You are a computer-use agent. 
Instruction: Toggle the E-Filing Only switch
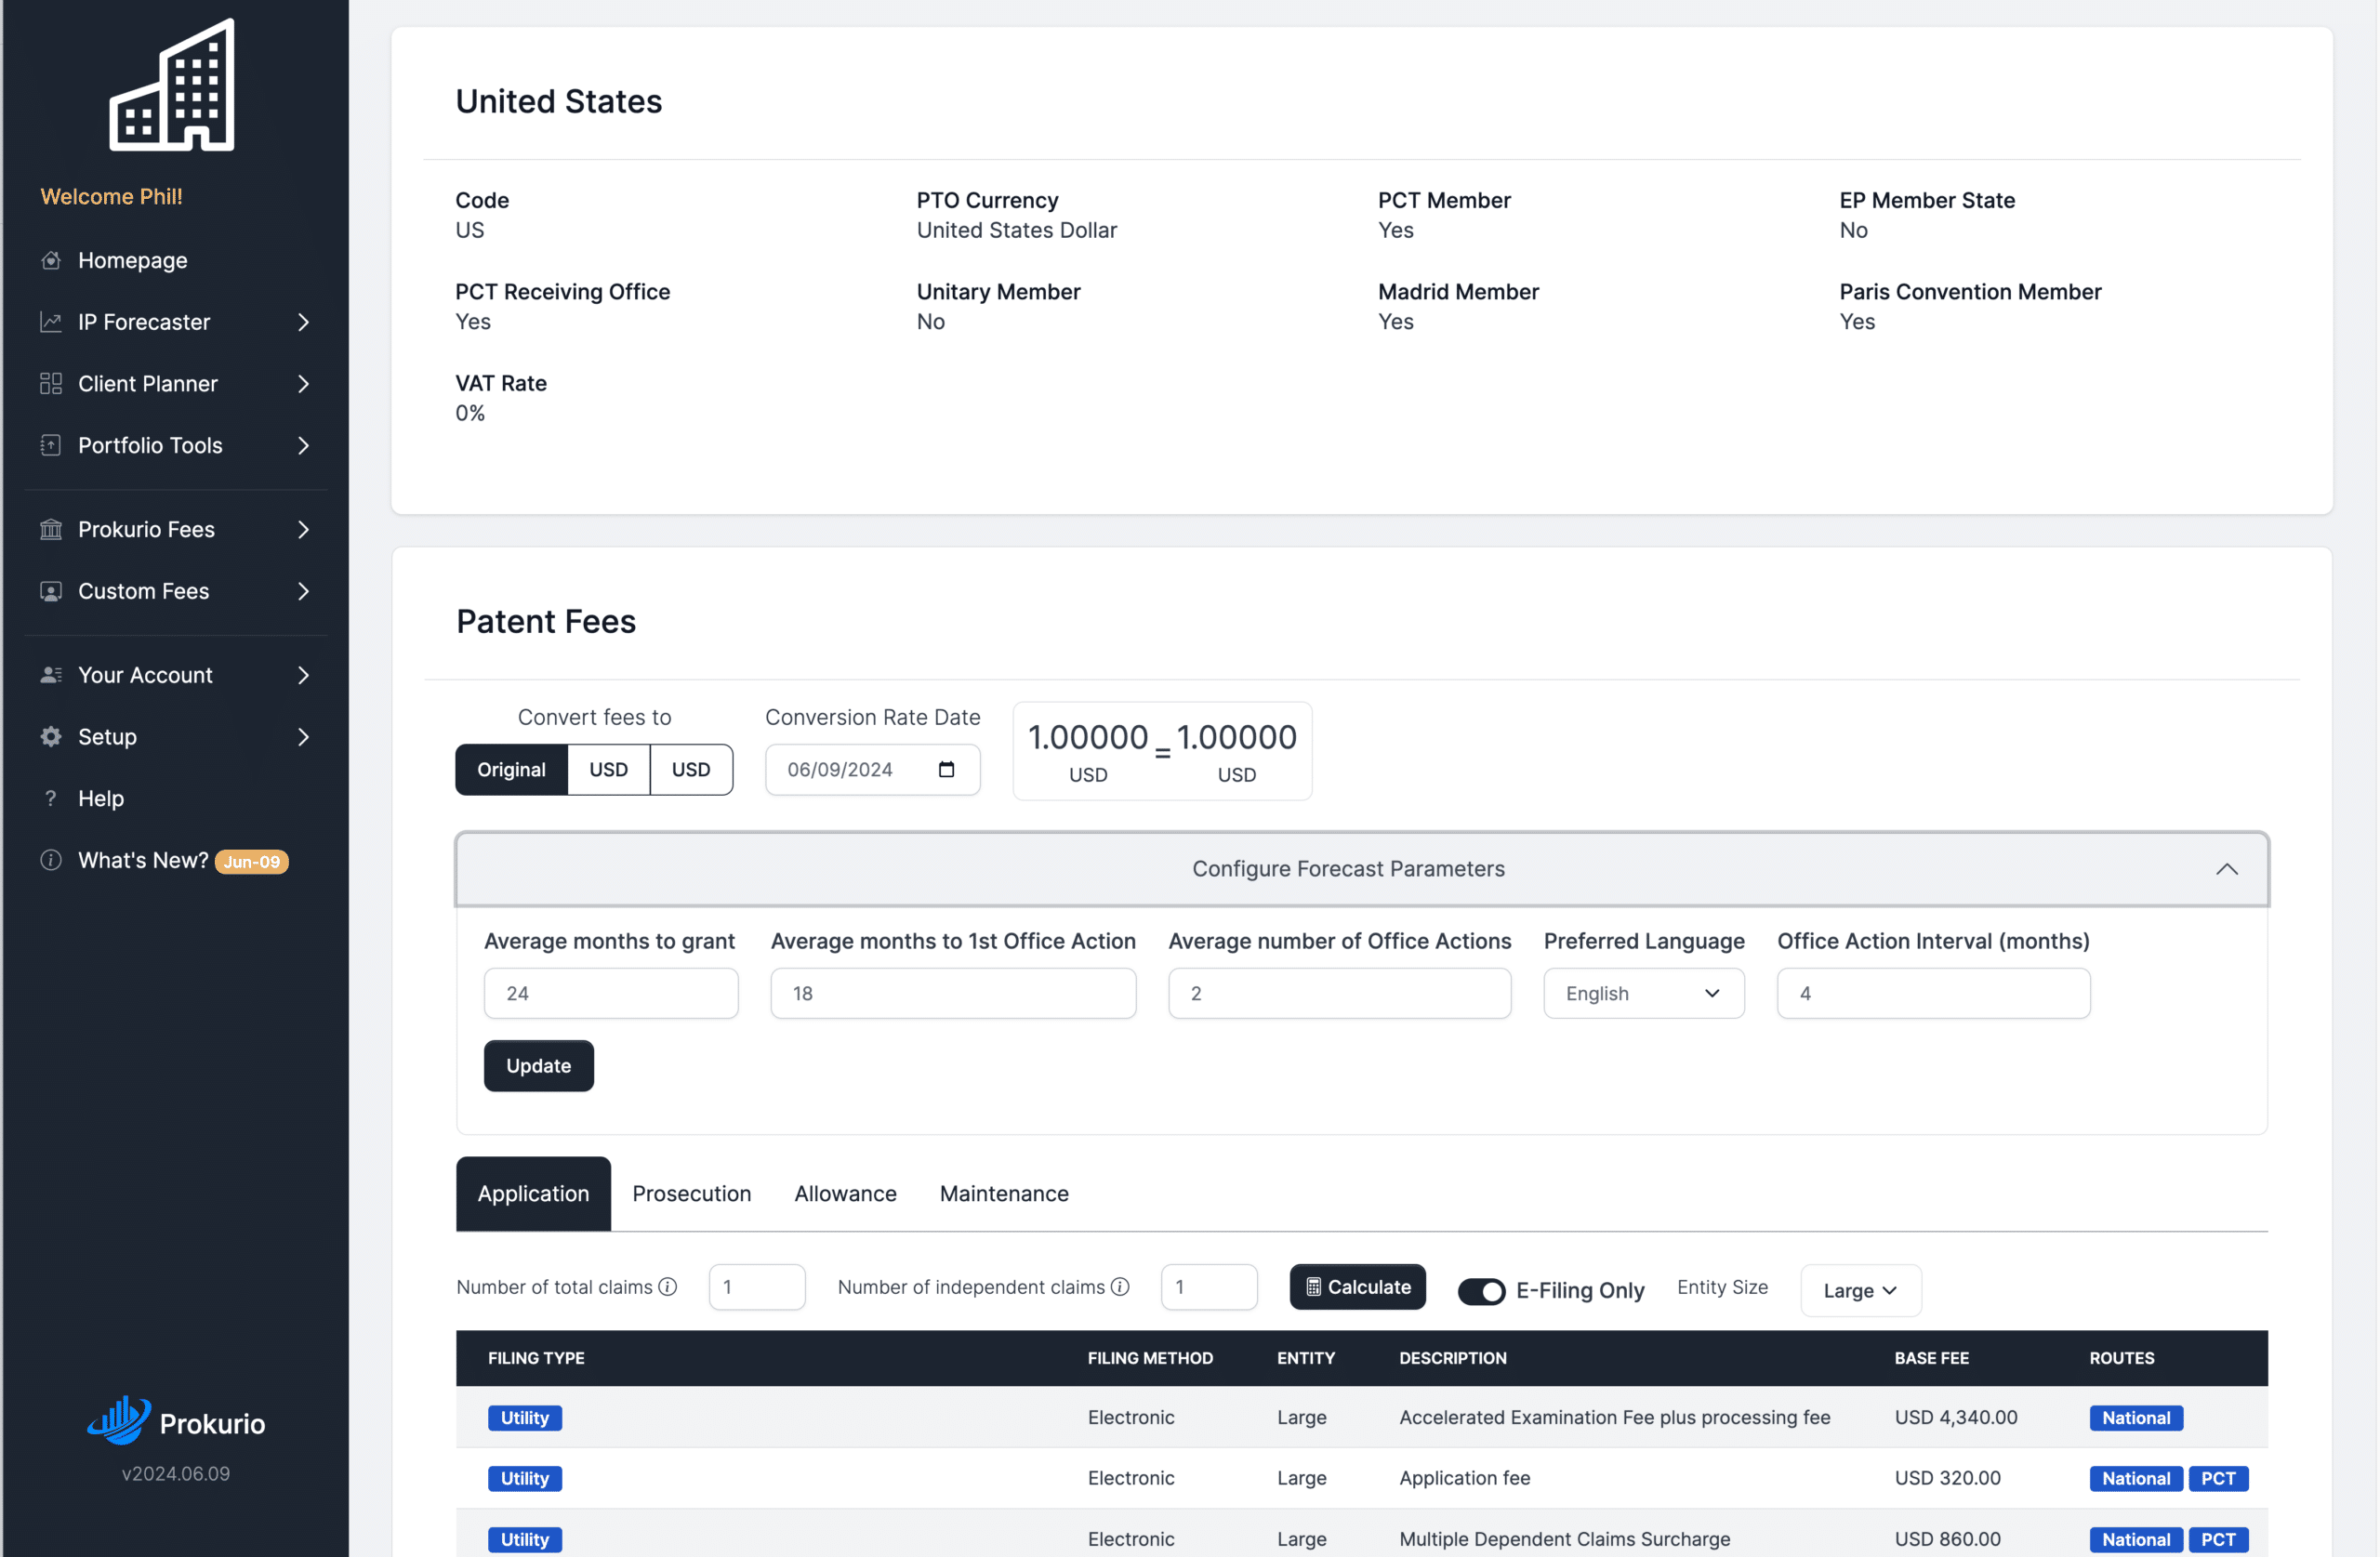coord(1481,1291)
